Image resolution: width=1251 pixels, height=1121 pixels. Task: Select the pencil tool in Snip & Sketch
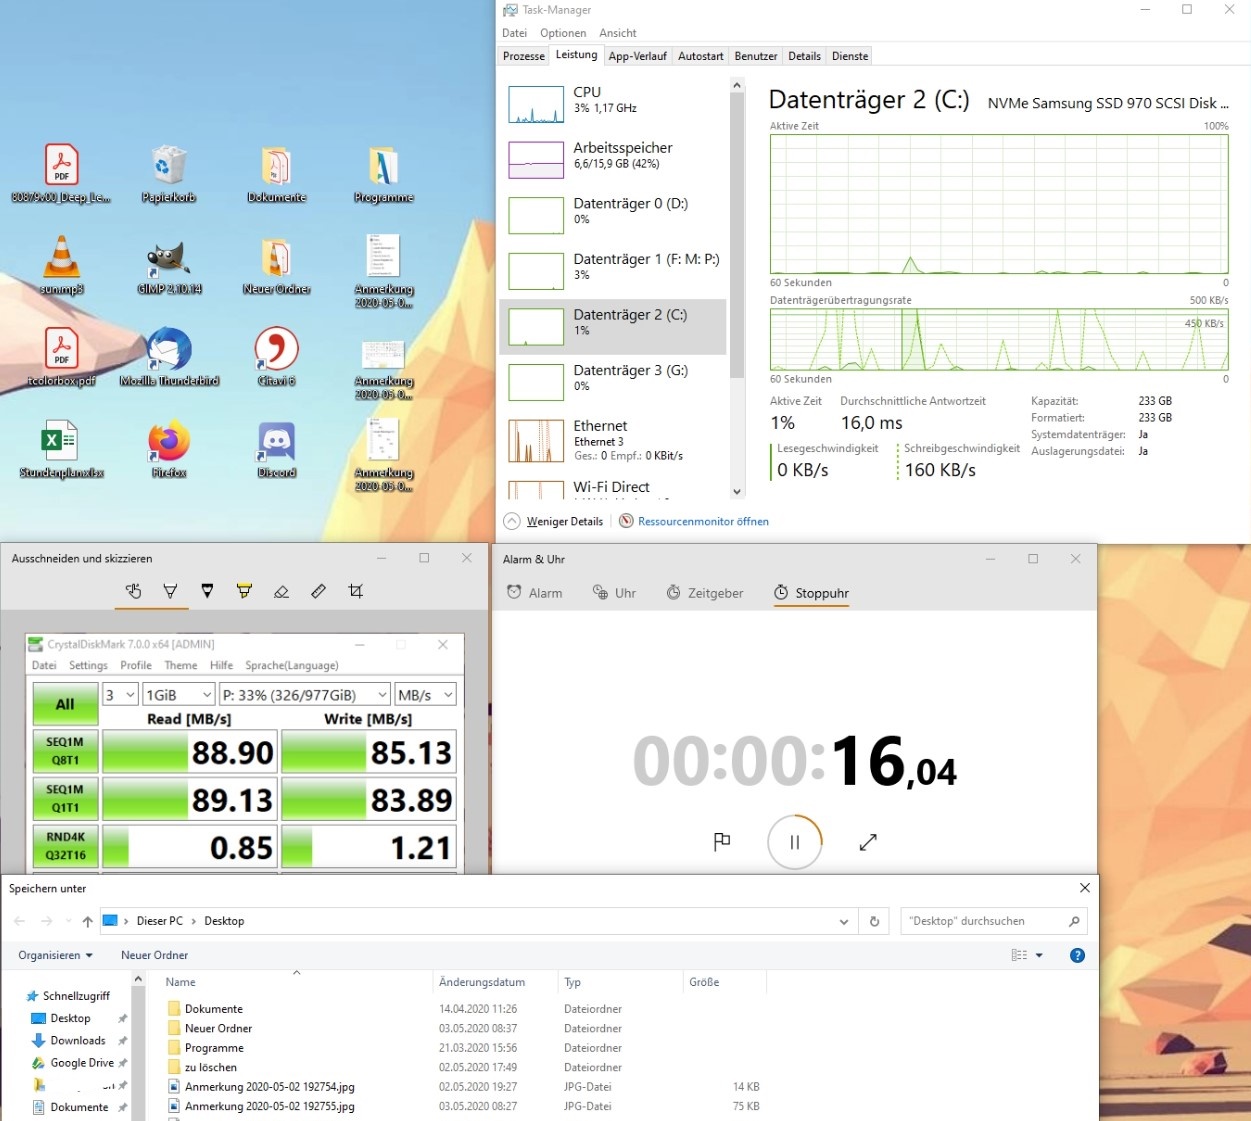click(x=207, y=591)
